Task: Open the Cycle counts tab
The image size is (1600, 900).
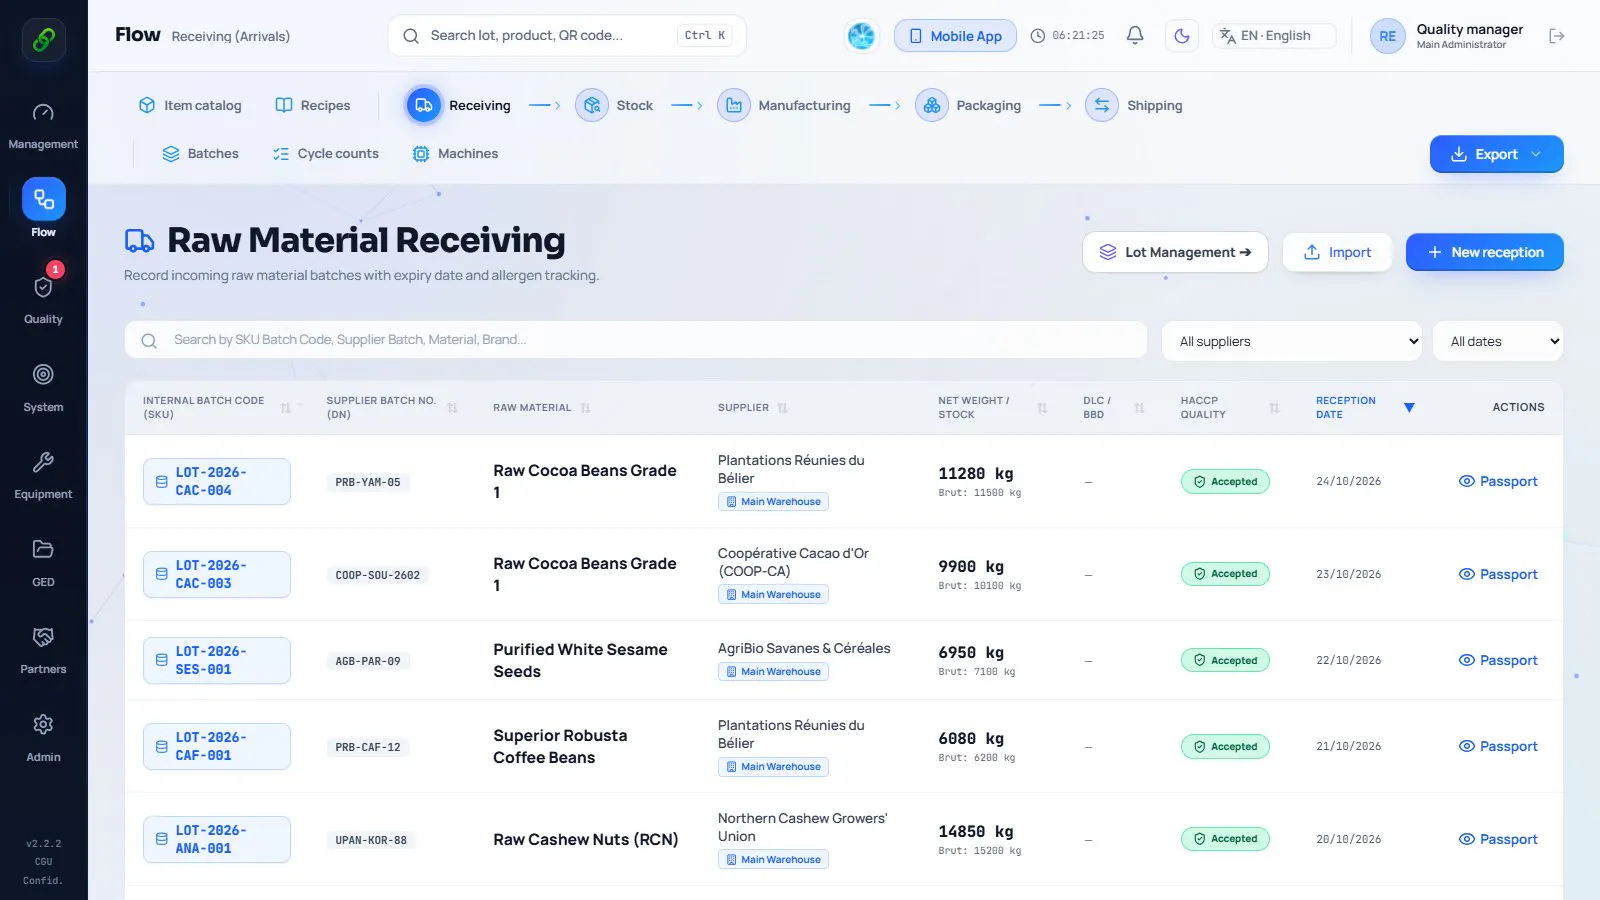Action: pyautogui.click(x=326, y=154)
